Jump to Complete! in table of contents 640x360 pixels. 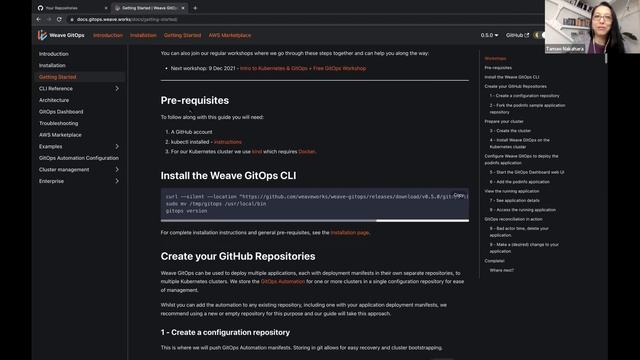point(494,261)
